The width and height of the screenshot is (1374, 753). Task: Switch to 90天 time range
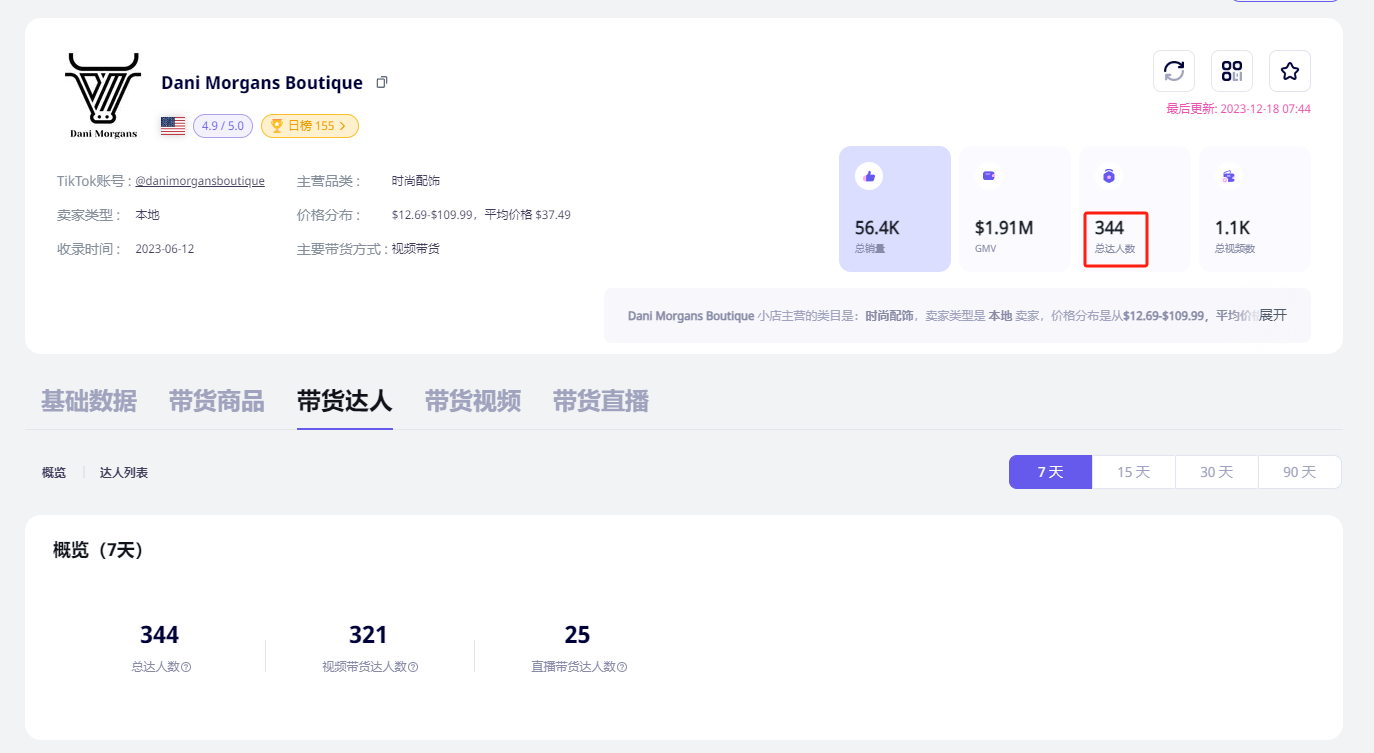(x=1299, y=472)
